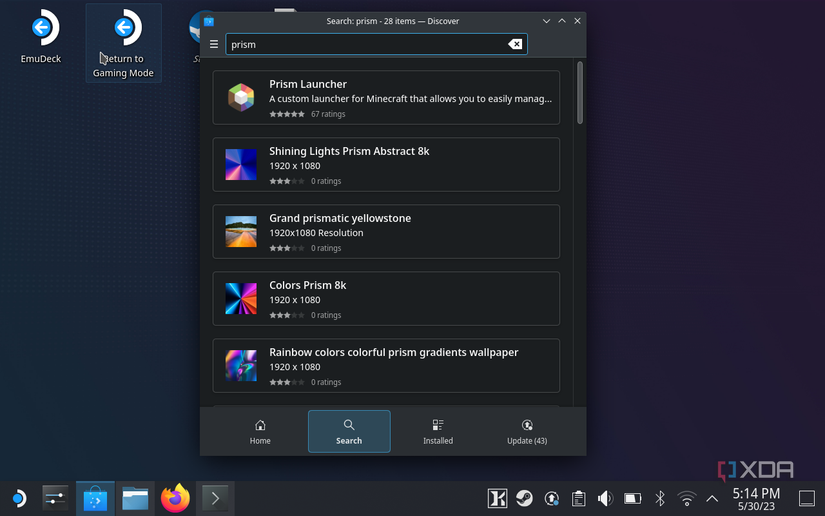This screenshot has height=516, width=825.
Task: Select the Search tab
Action: (349, 431)
